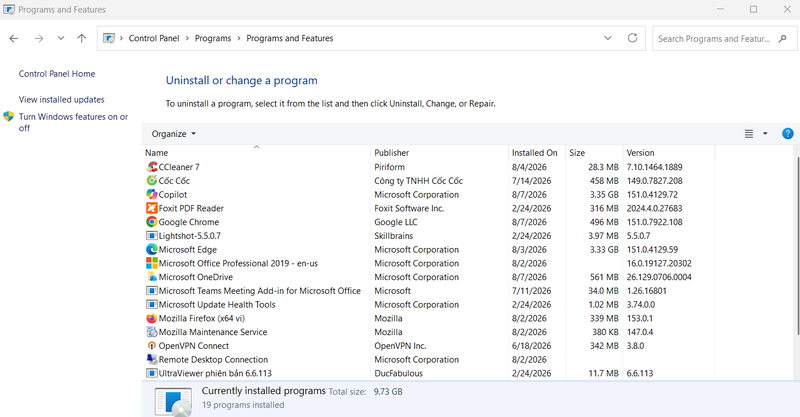Select the OpenVPN Connect row name
800x417 pixels.
[194, 346]
